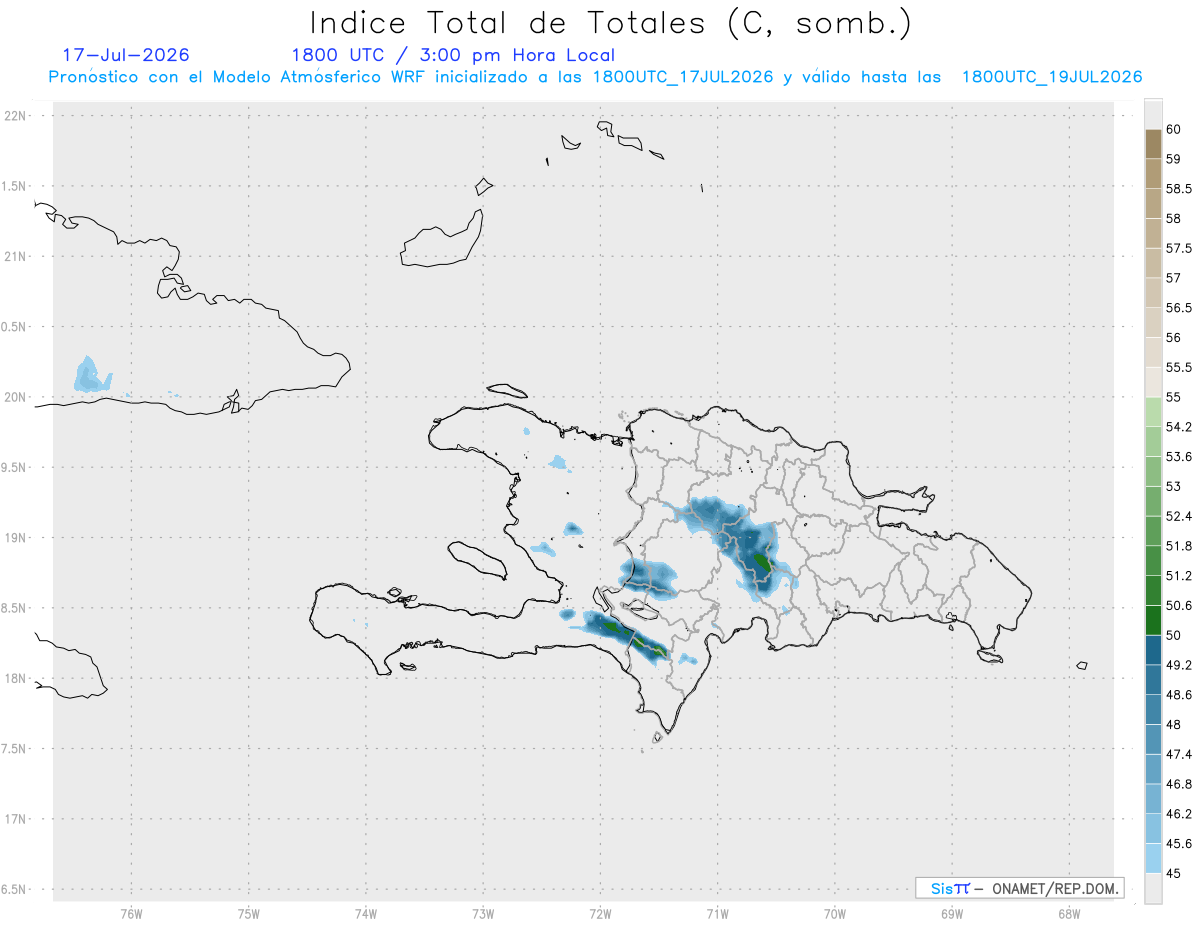Viewport: 1200px width, 927px height.
Task: Click the '68W' longitude label
Action: coord(1069,912)
